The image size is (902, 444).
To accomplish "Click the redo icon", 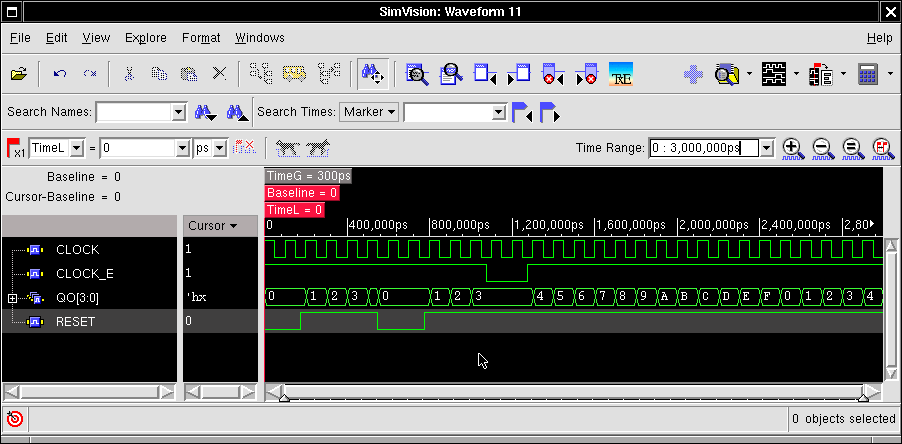I will [x=90, y=74].
